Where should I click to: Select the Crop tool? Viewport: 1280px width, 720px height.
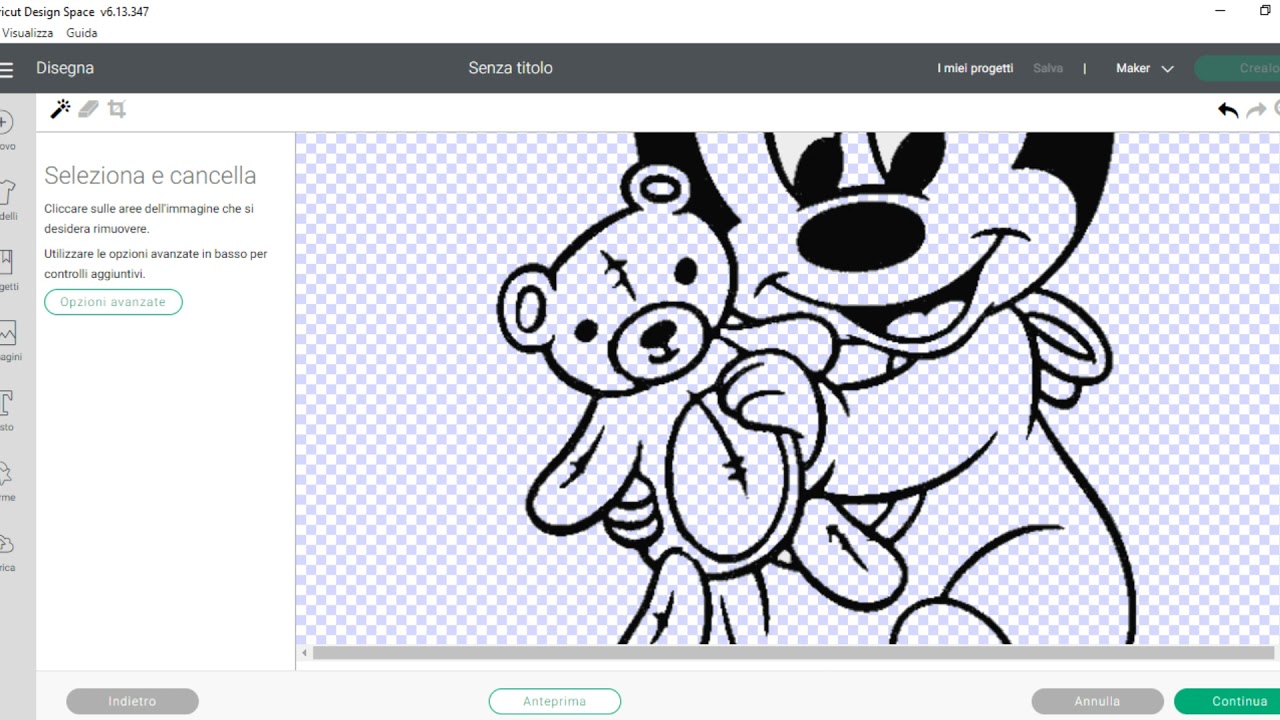point(117,109)
